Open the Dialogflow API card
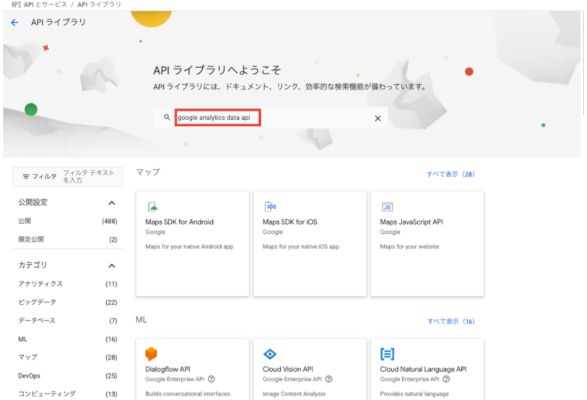This screenshot has width=587, height=400. coord(192,369)
